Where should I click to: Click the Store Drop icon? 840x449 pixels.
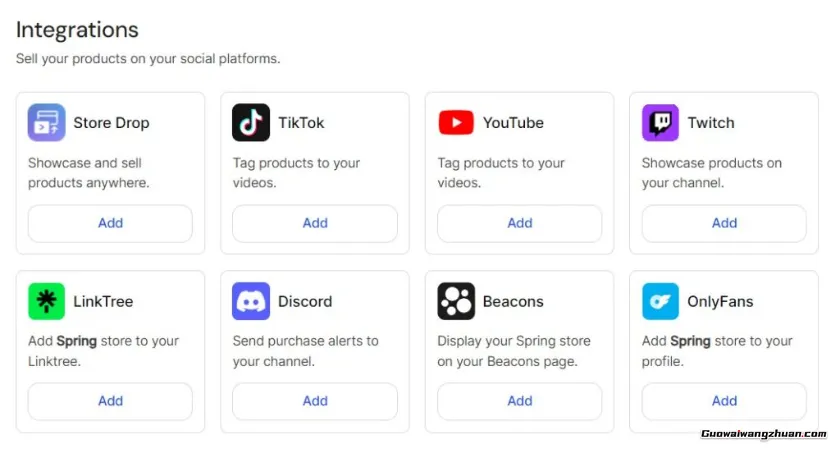coord(46,123)
